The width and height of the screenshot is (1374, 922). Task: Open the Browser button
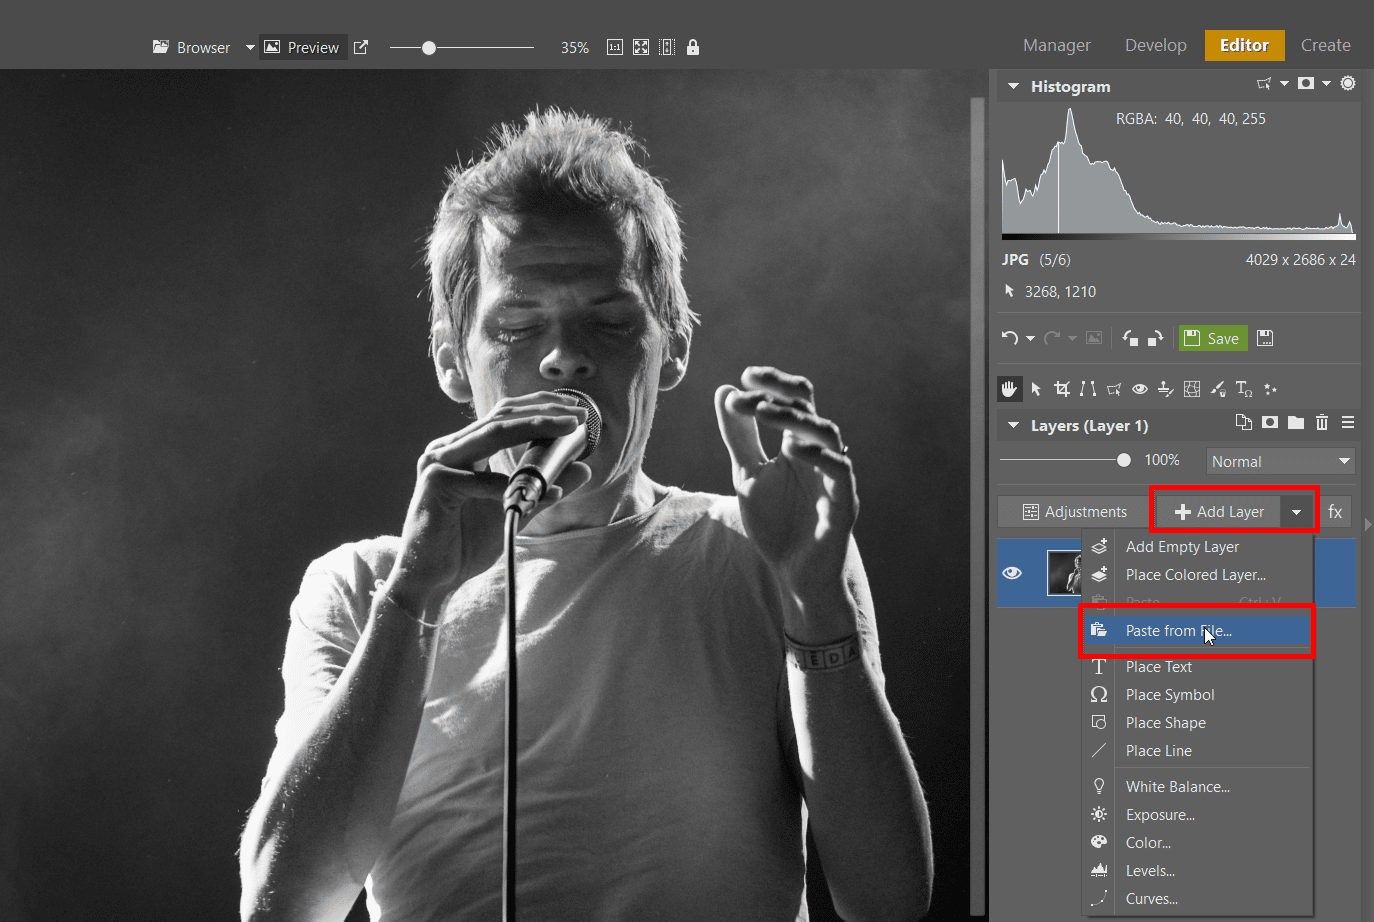pyautogui.click(x=191, y=47)
